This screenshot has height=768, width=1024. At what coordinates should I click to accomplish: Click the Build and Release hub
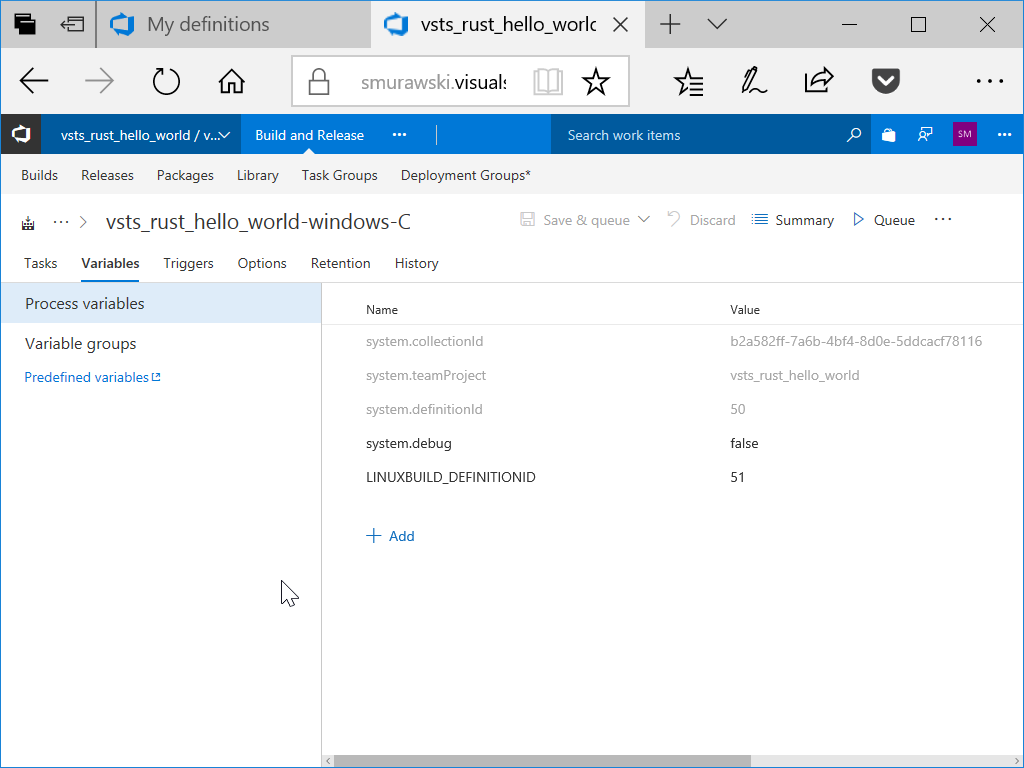tap(310, 135)
